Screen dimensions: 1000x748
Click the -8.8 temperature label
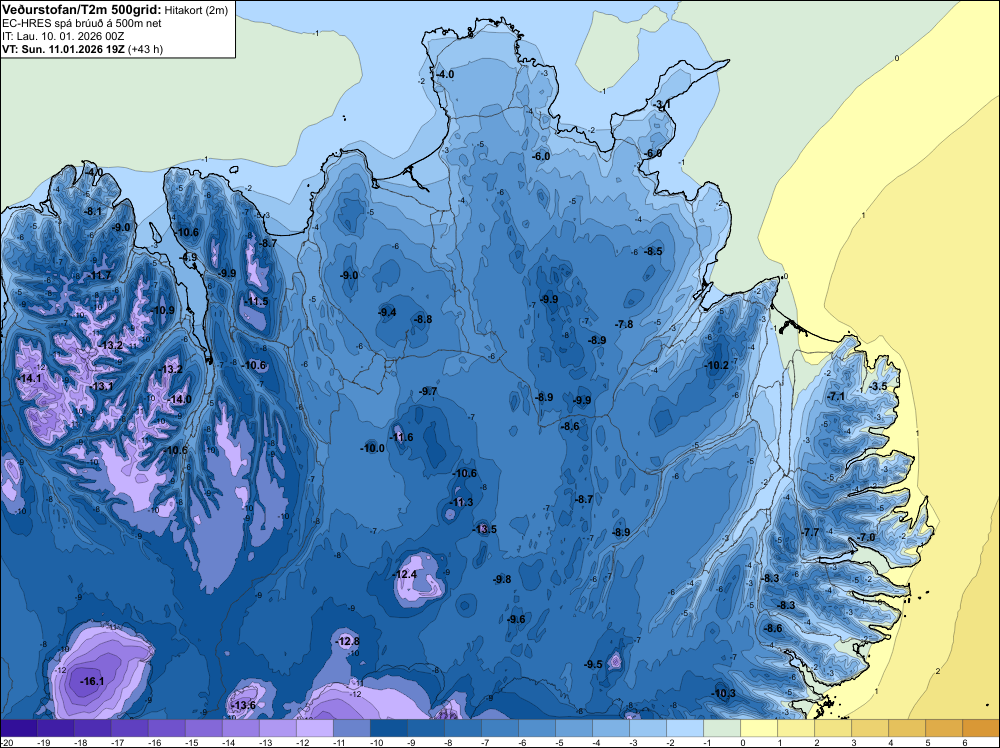[x=423, y=319]
